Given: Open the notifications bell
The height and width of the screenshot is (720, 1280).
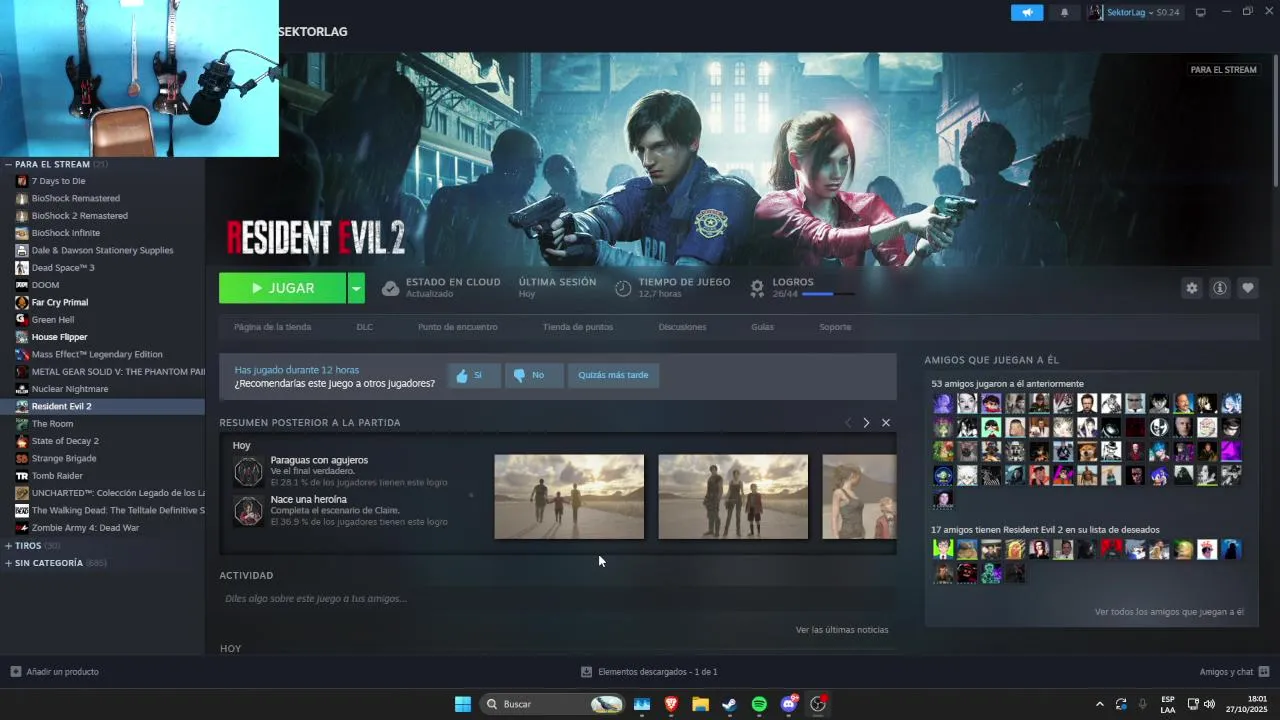Looking at the screenshot, I should point(1064,12).
